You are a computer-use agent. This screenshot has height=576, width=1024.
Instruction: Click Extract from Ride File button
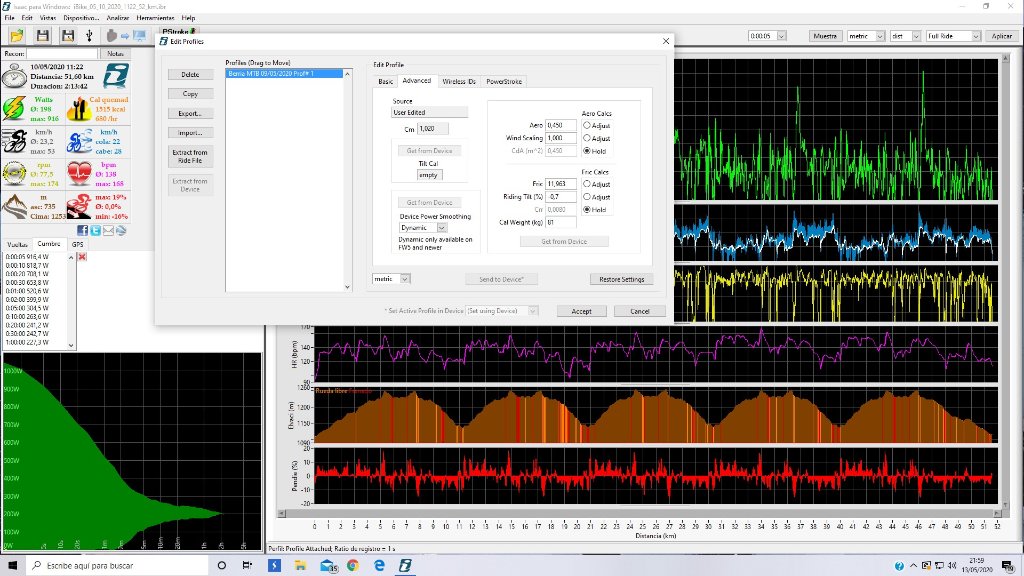190,157
